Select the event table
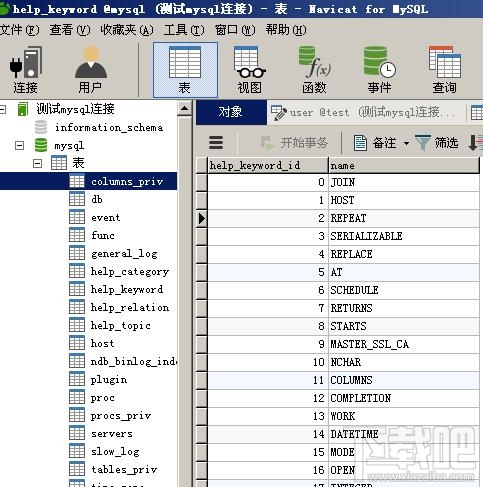 pos(106,218)
